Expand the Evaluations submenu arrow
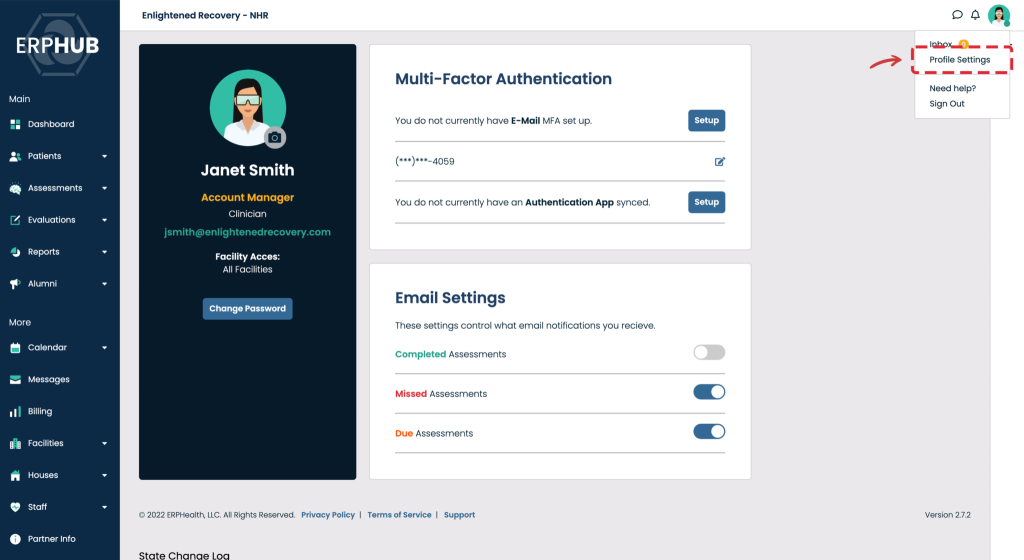Screen dimensions: 1024x560 (104, 221)
